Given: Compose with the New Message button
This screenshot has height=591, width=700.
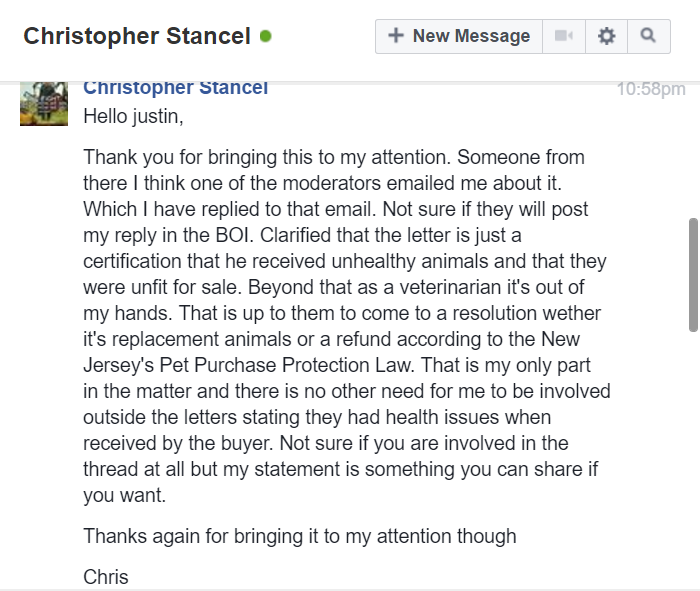Looking at the screenshot, I should pyautogui.click(x=459, y=36).
